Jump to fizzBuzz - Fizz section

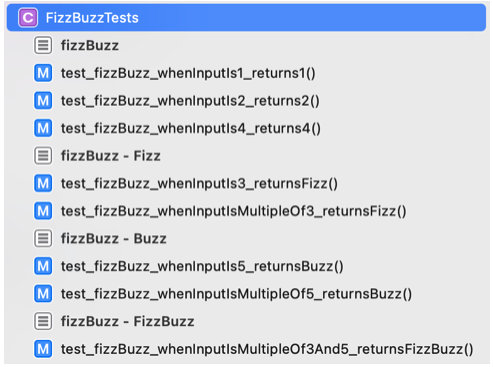(x=111, y=156)
